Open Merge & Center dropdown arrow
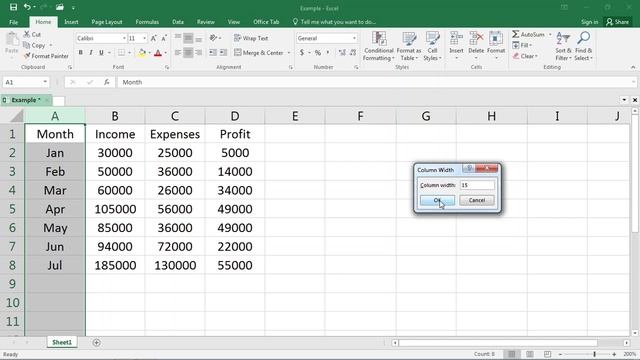Image resolution: width=640 pixels, height=360 pixels. coord(289,53)
